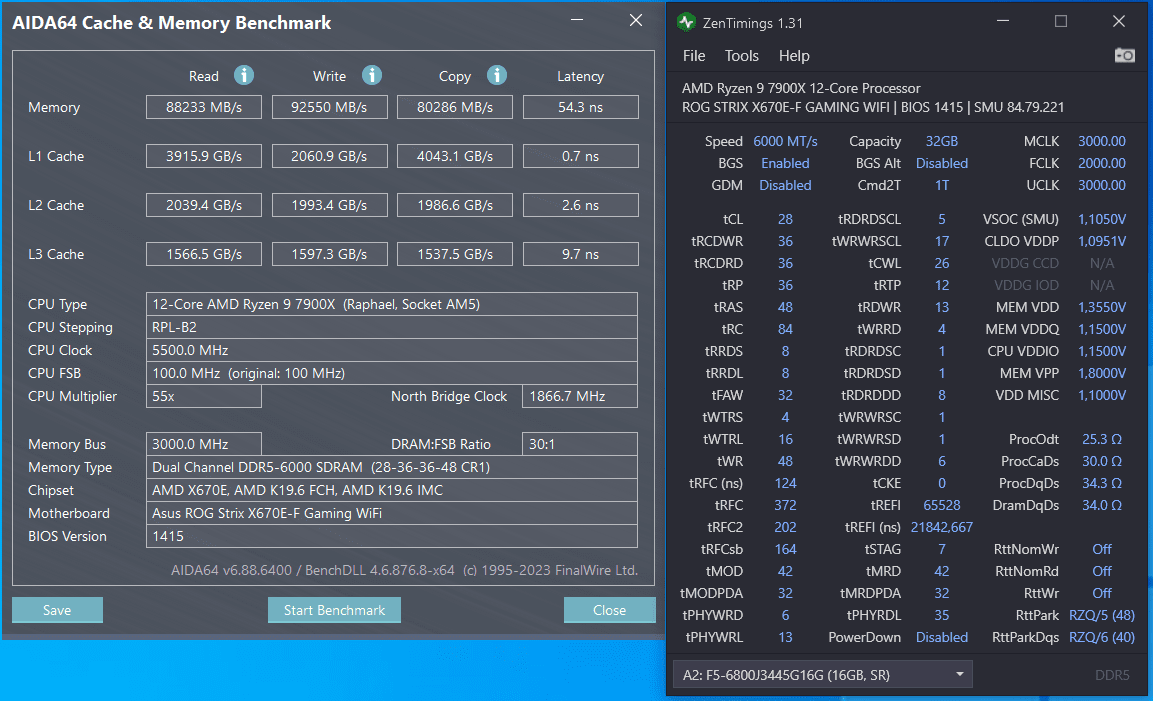Viewport: 1153px width, 701px height.
Task: Open the Tools menu in ZenTimings
Action: click(741, 56)
